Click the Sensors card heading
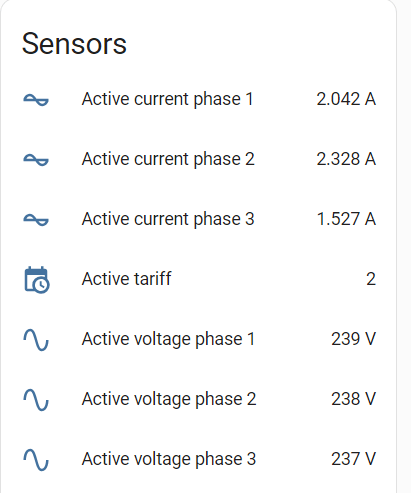This screenshot has height=493, width=411. (x=74, y=44)
